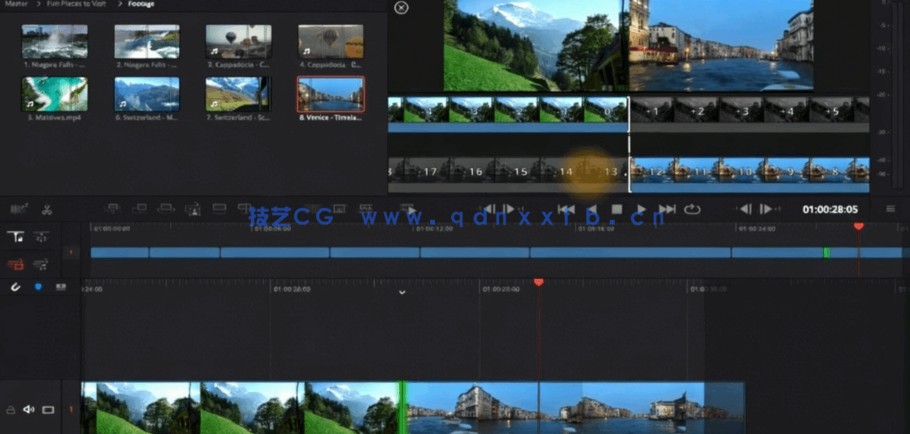Click the Append to end icon
The width and height of the screenshot is (910, 434).
tap(140, 209)
